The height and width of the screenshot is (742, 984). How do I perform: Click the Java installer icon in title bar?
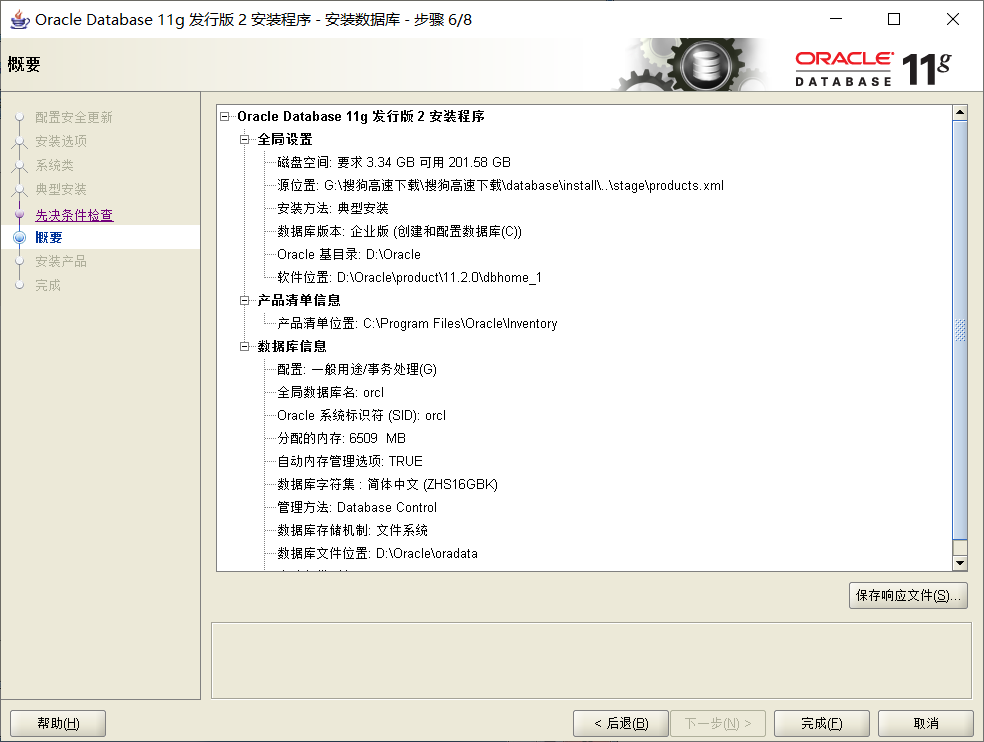pos(20,19)
